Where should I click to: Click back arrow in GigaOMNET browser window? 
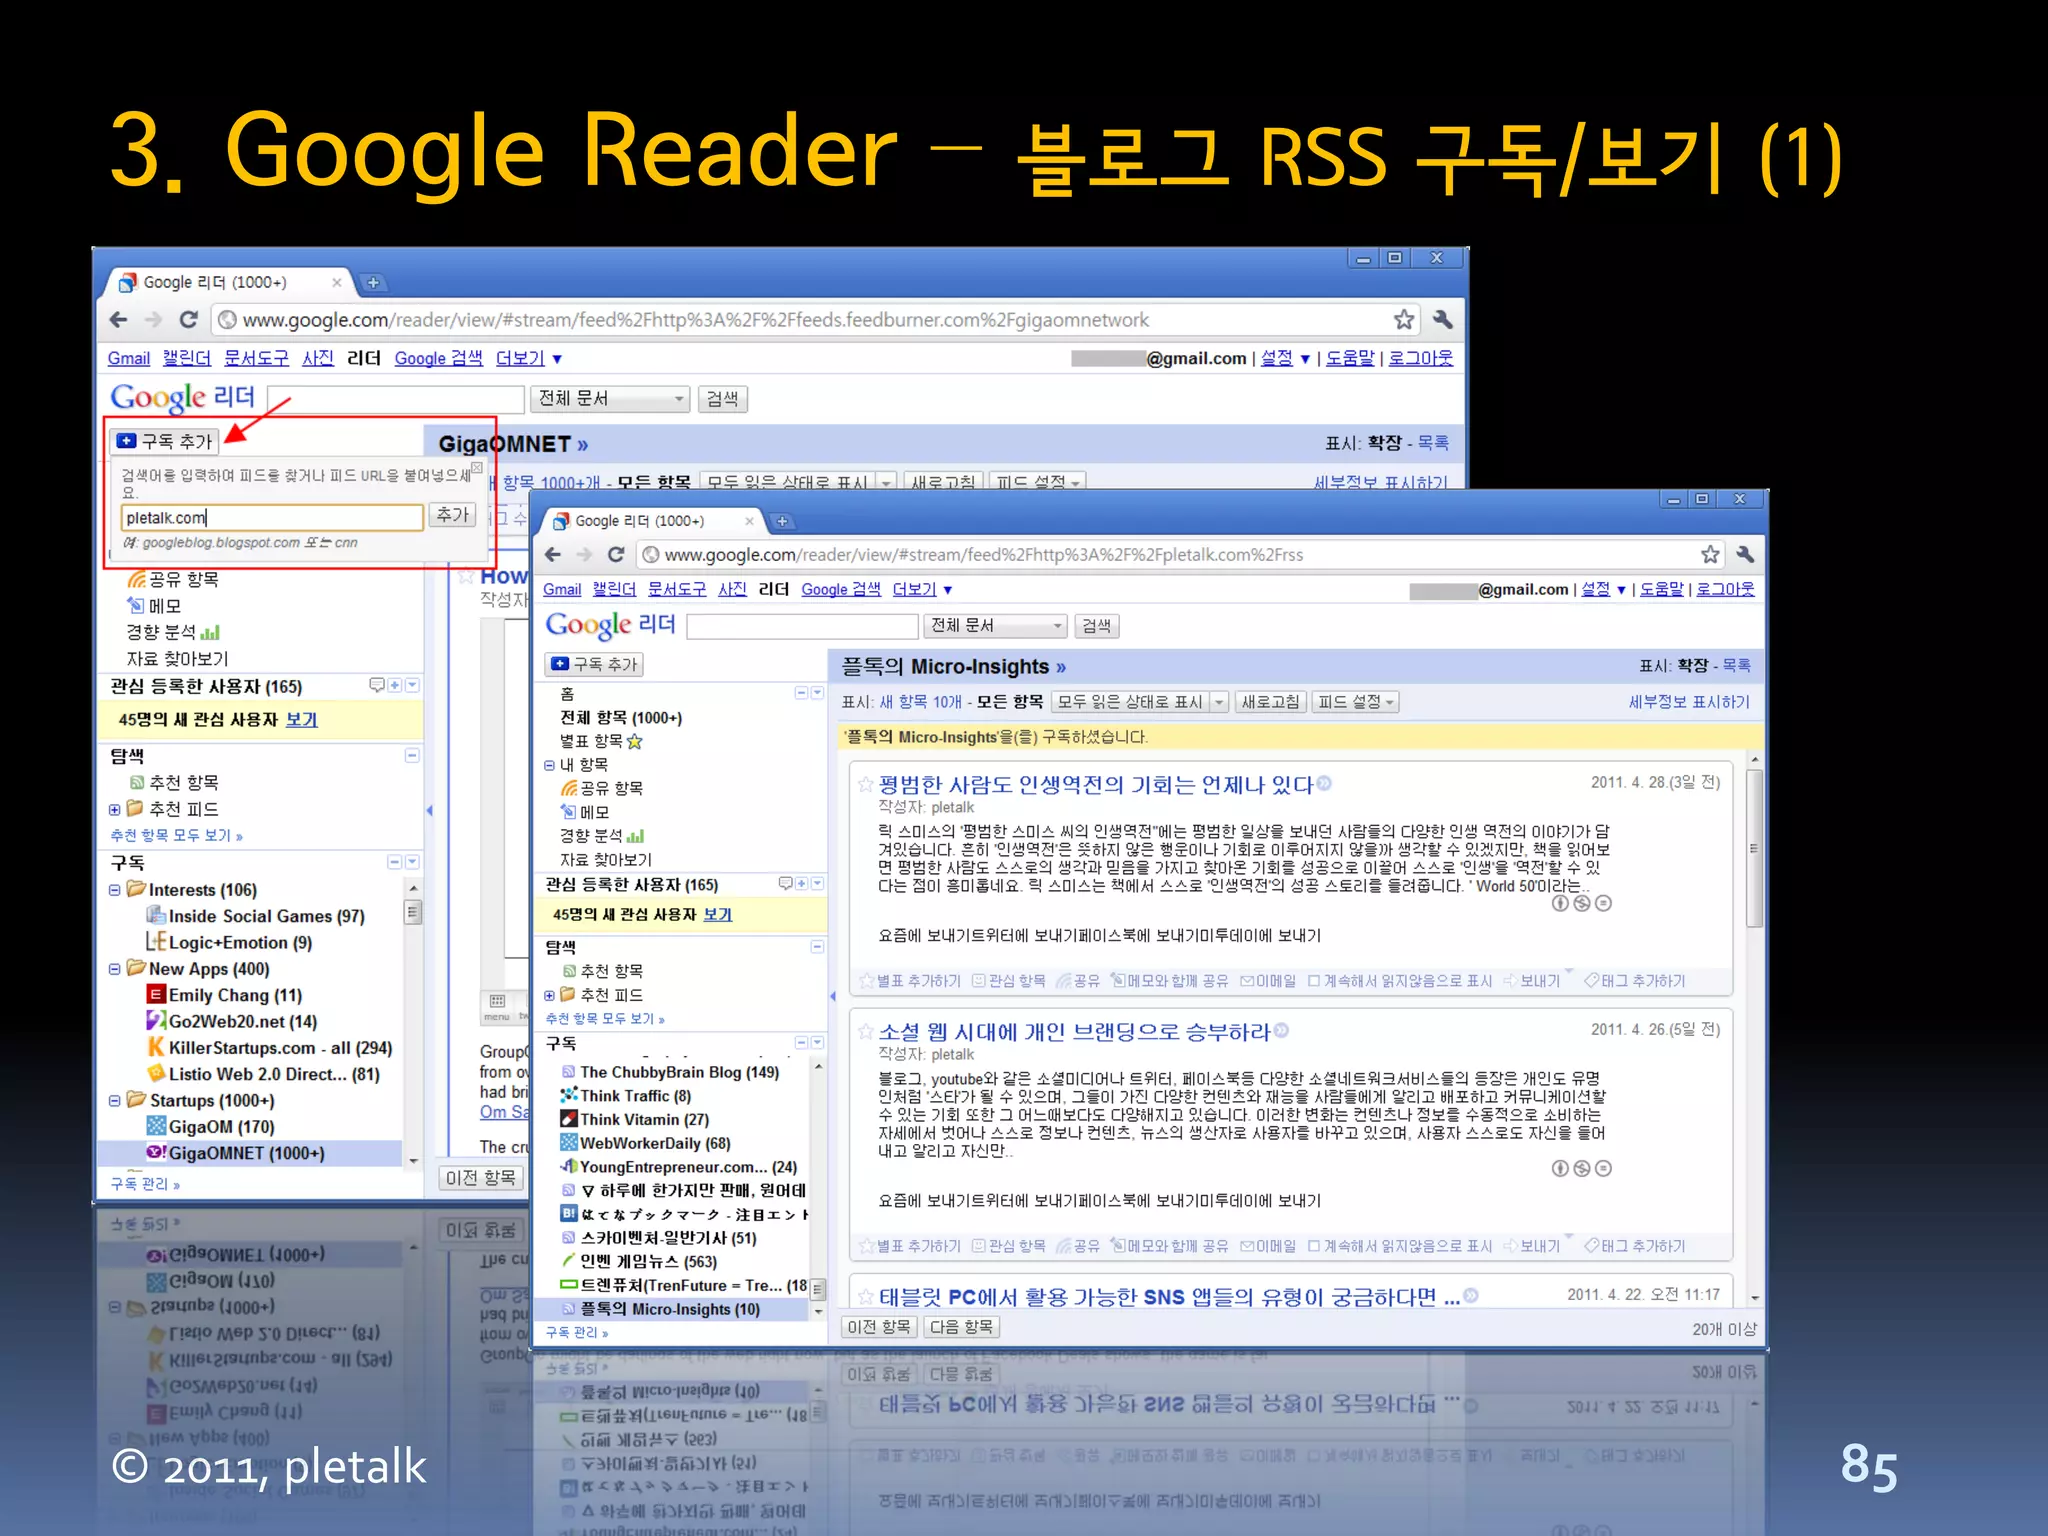click(x=119, y=320)
